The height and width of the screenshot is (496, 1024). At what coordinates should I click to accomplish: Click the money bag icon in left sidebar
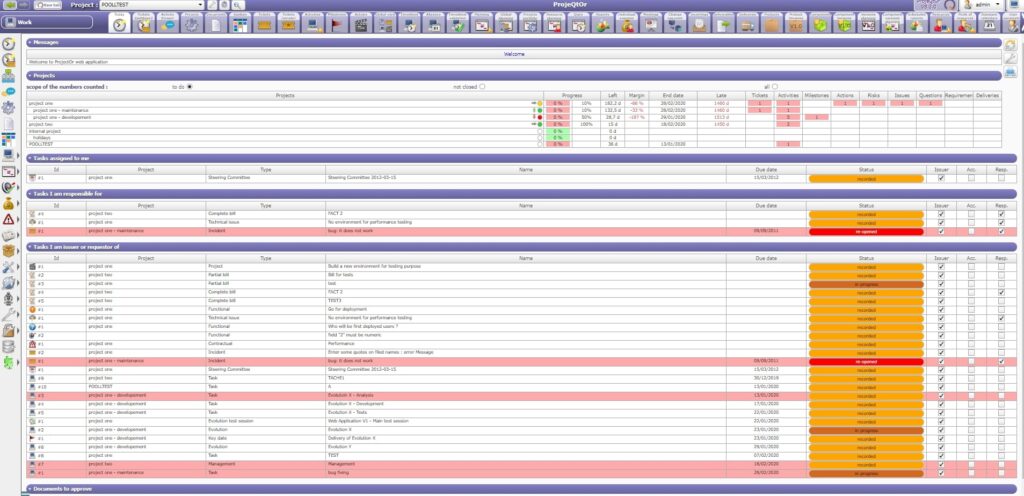pyautogui.click(x=8, y=203)
